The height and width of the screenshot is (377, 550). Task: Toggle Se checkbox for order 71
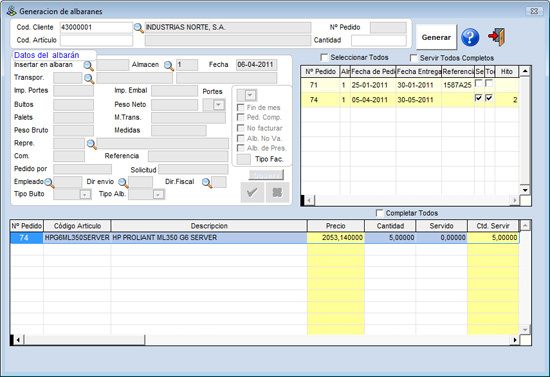(478, 83)
